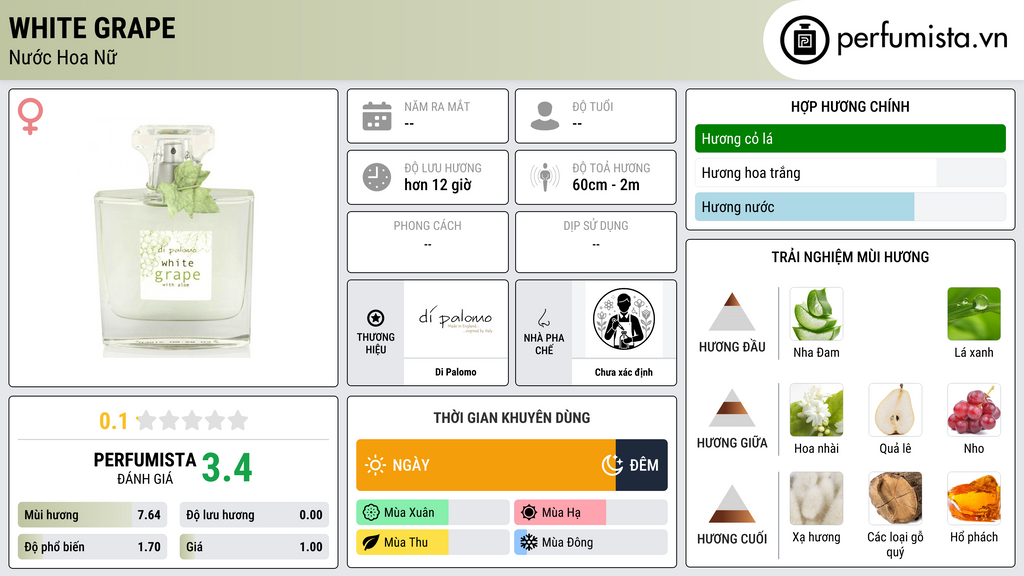The width and height of the screenshot is (1024, 576).
Task: Click the snowflake icon for Mùa Đông
Action: (x=529, y=542)
